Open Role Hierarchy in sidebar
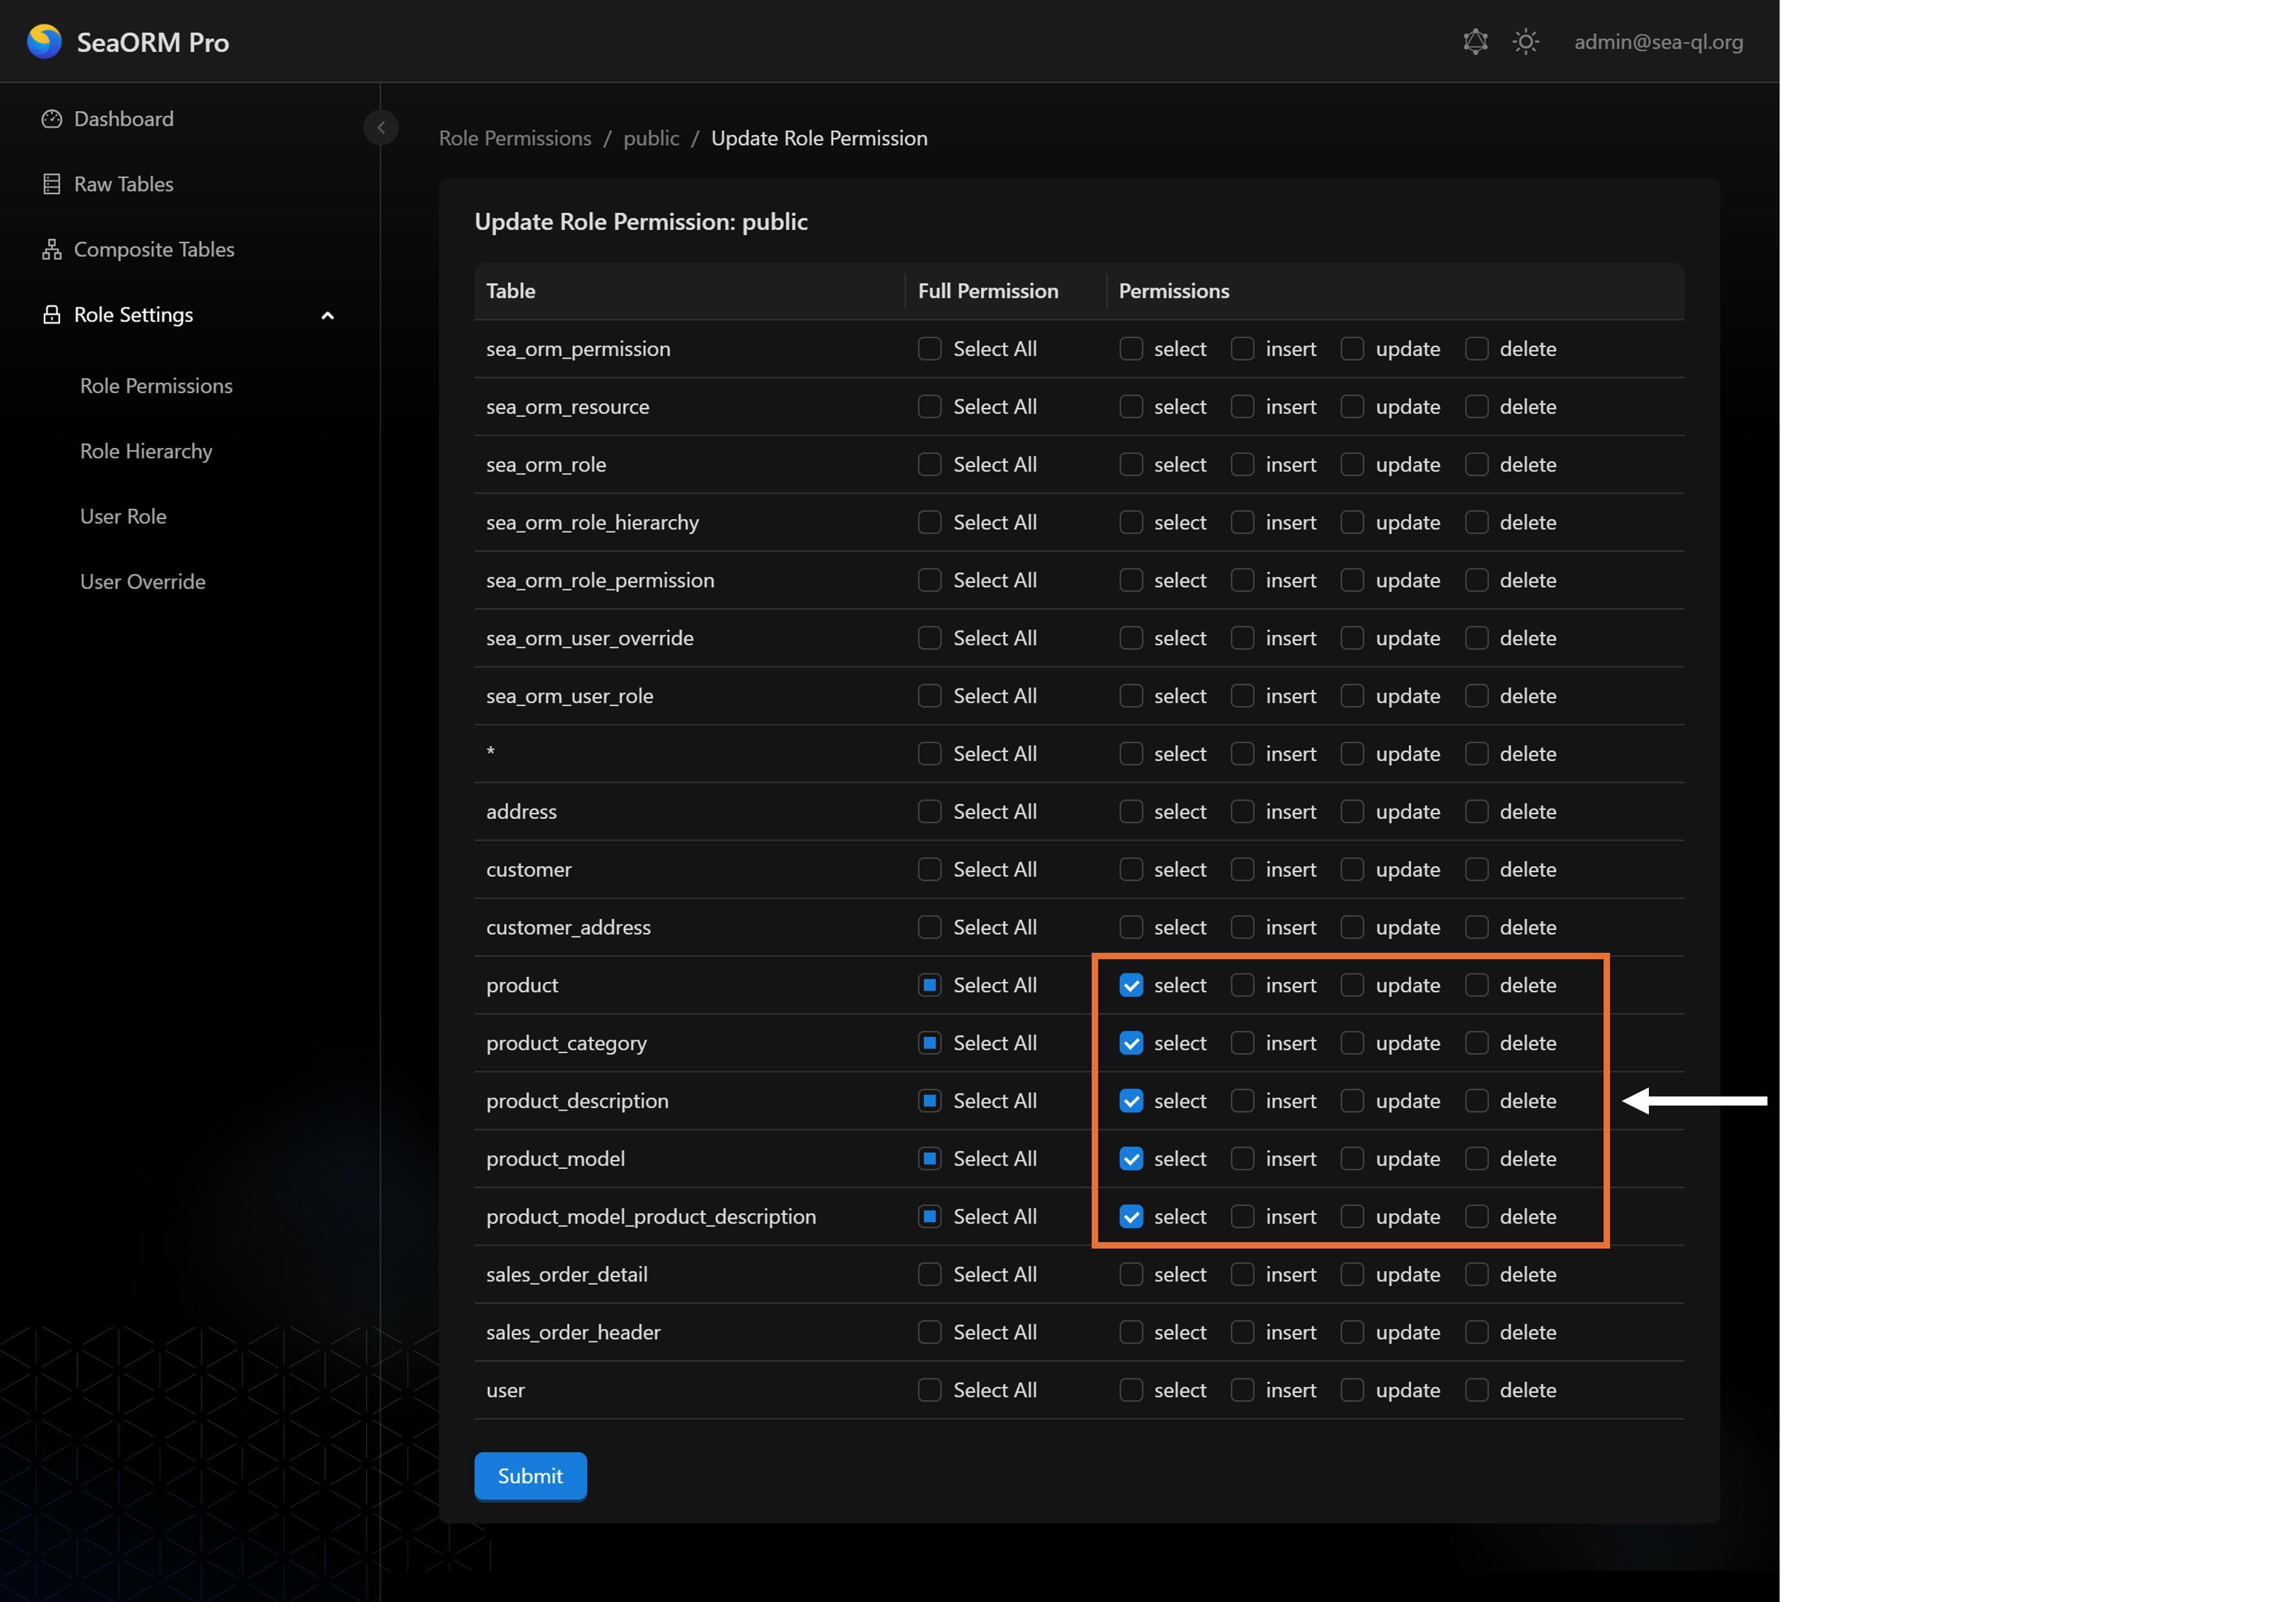 (146, 451)
